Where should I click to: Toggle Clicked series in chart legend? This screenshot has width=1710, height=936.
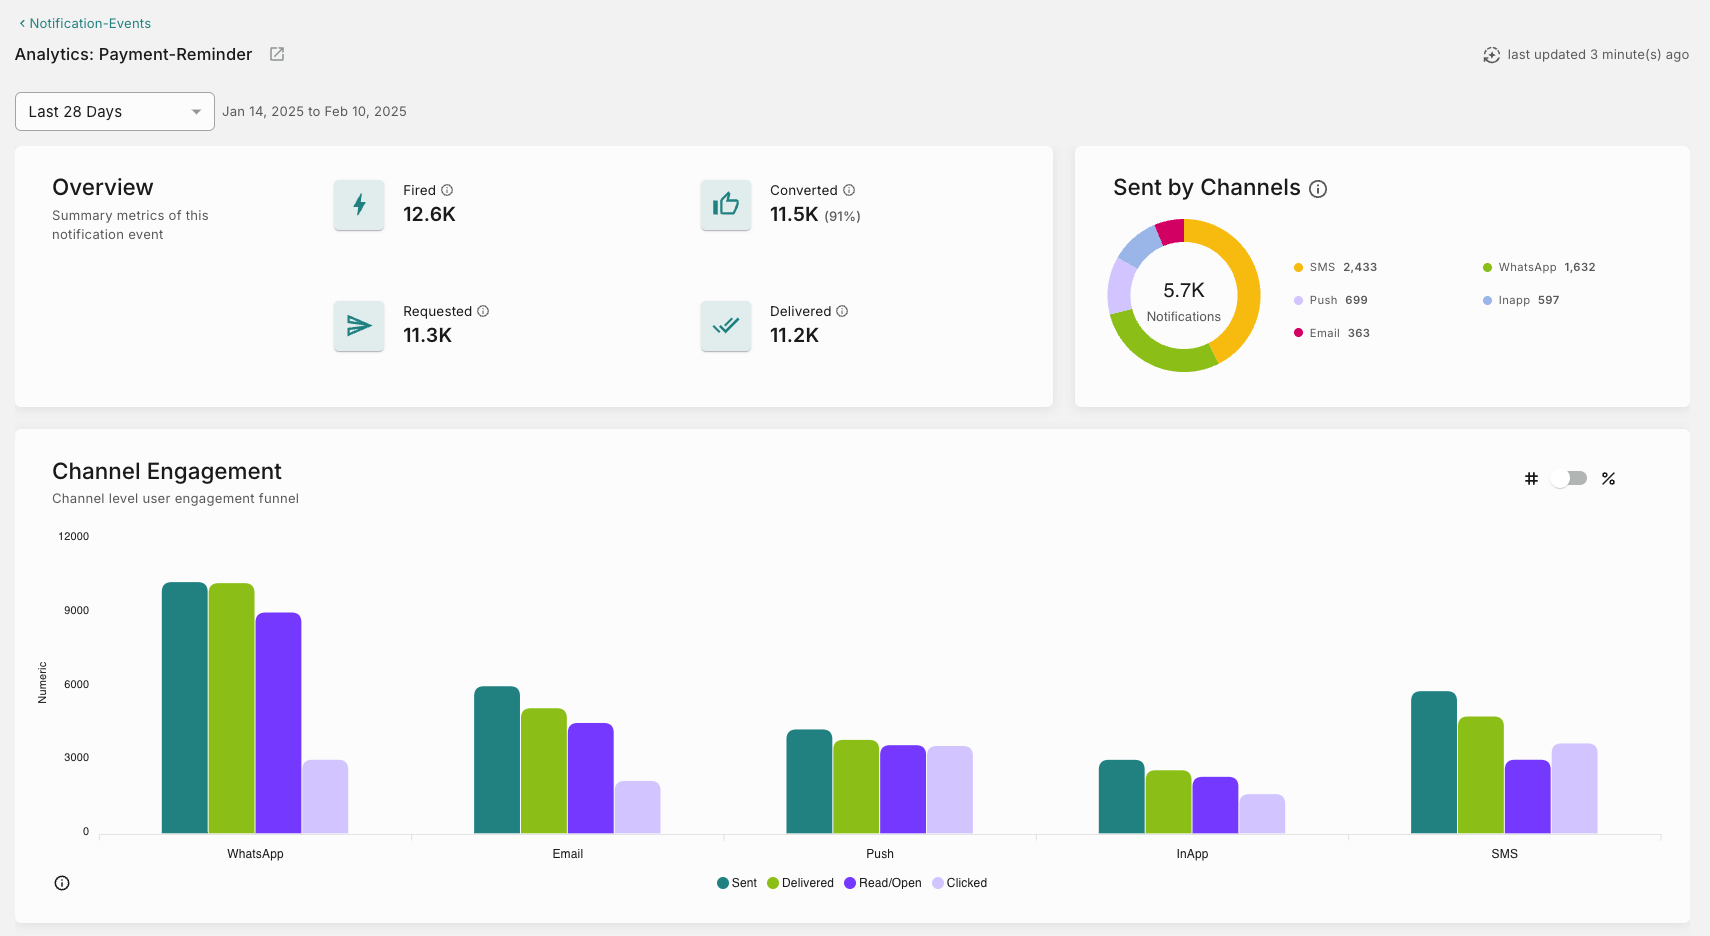coord(959,883)
